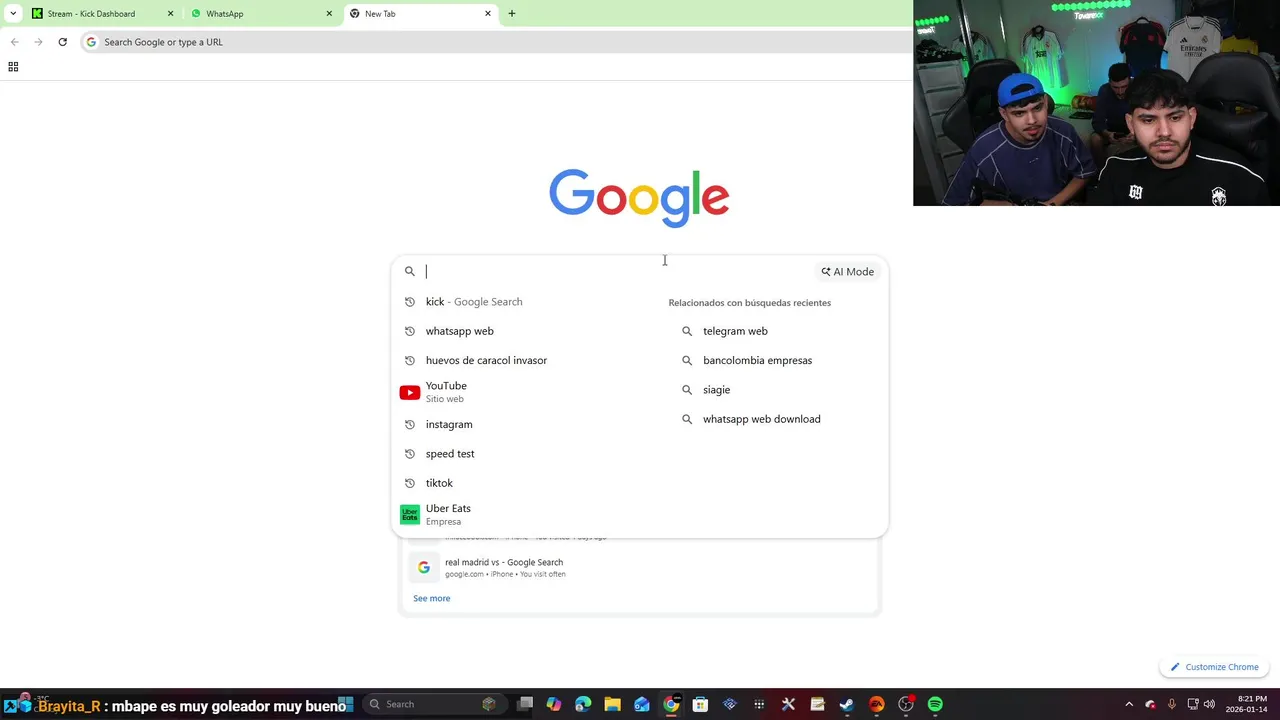This screenshot has width=1280, height=720.
Task: Open EA app from taskbar
Action: click(876, 704)
